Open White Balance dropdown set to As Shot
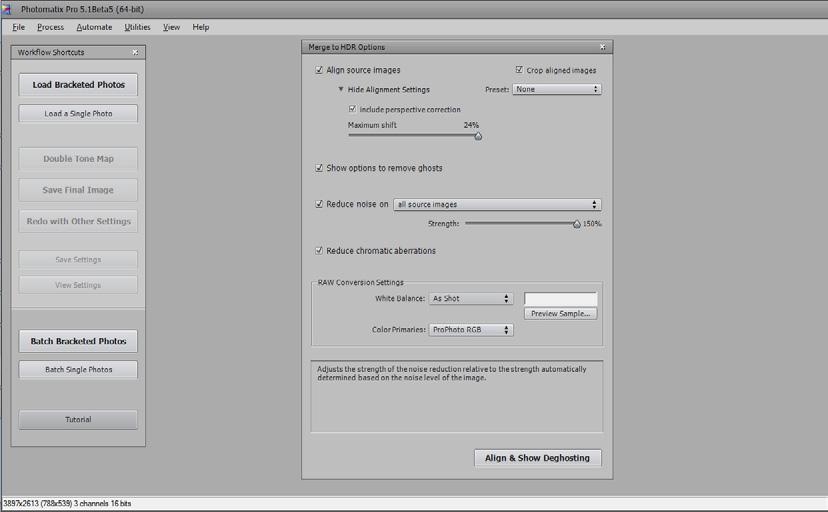This screenshot has height=512, width=828. (x=471, y=299)
